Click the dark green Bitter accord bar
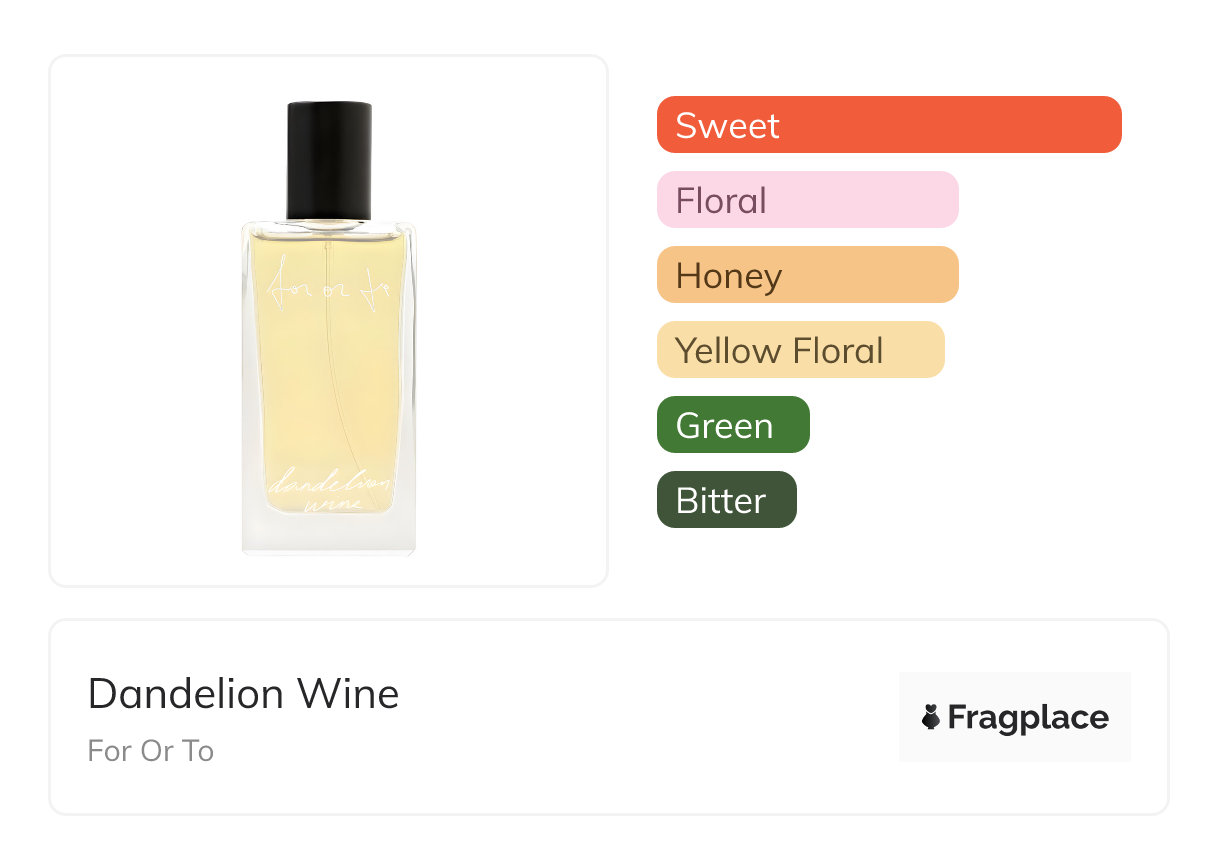This screenshot has height=864, width=1218. tap(726, 500)
